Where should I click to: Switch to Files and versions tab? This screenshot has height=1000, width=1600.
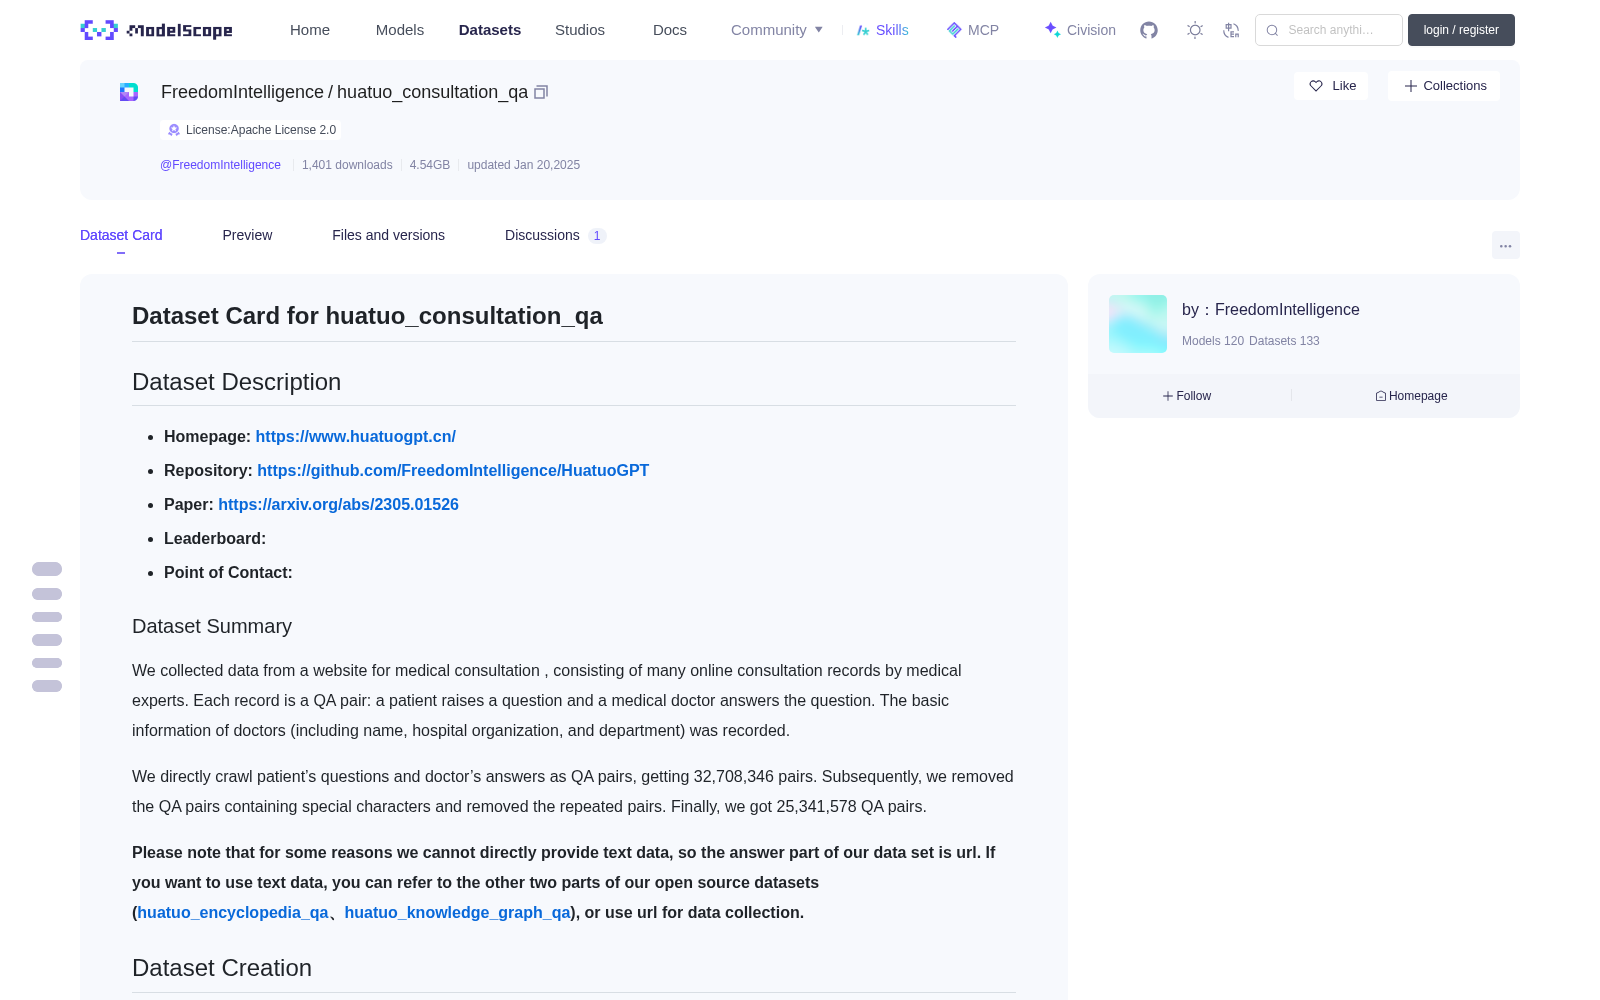(388, 235)
